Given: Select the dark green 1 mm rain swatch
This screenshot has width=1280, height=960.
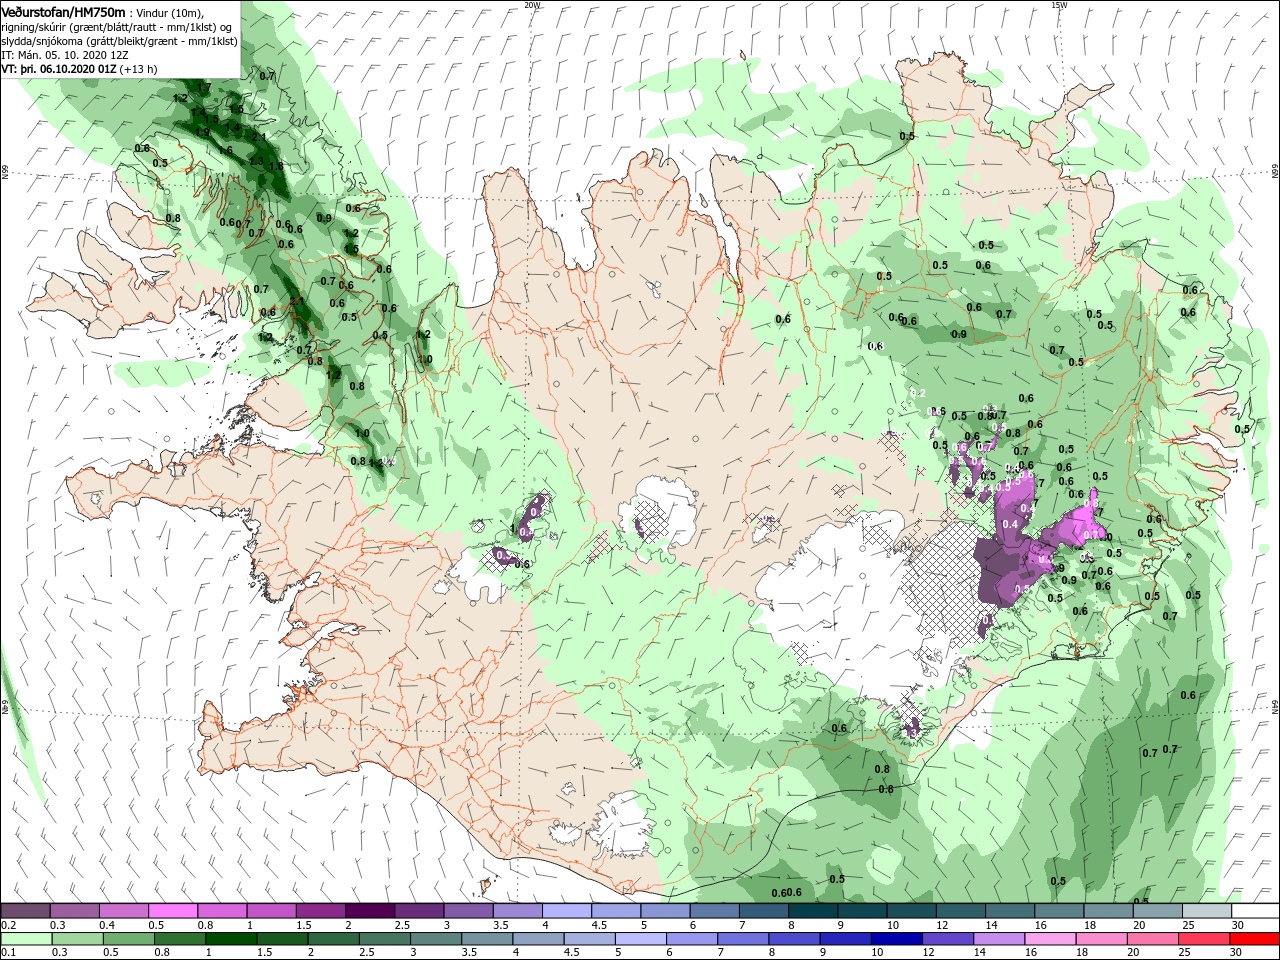Looking at the screenshot, I should pyautogui.click(x=231, y=939).
